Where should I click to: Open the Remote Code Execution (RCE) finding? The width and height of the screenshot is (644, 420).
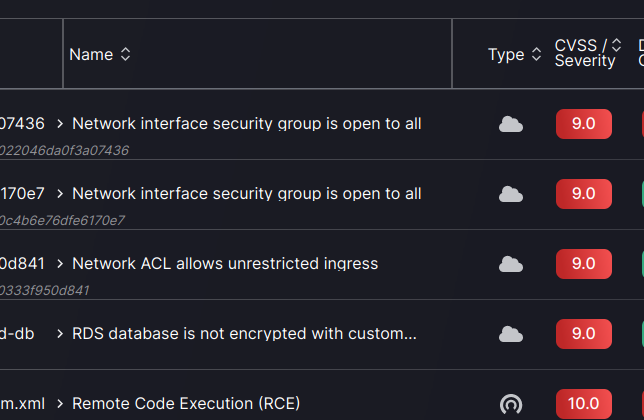coord(186,404)
